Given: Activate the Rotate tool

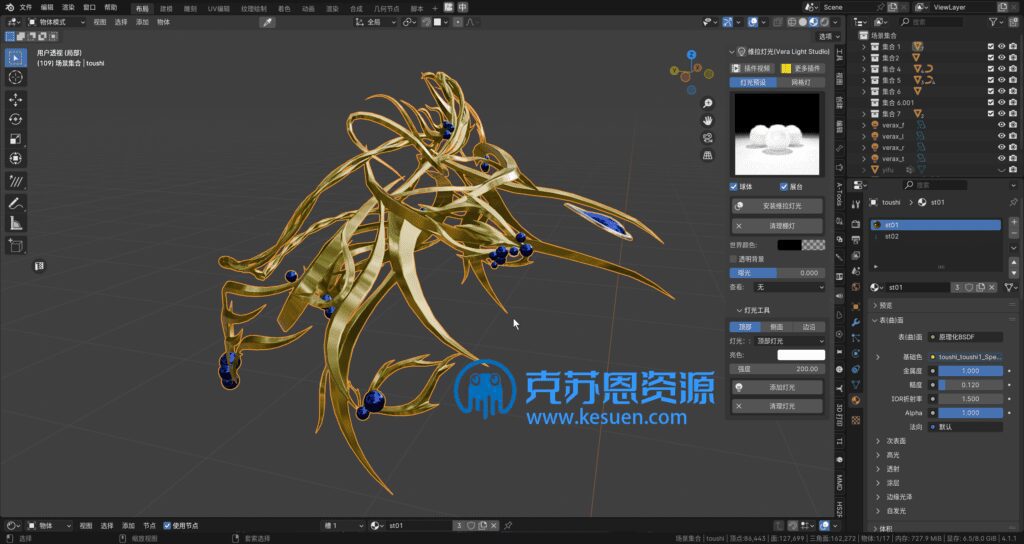Looking at the screenshot, I should tap(16, 119).
